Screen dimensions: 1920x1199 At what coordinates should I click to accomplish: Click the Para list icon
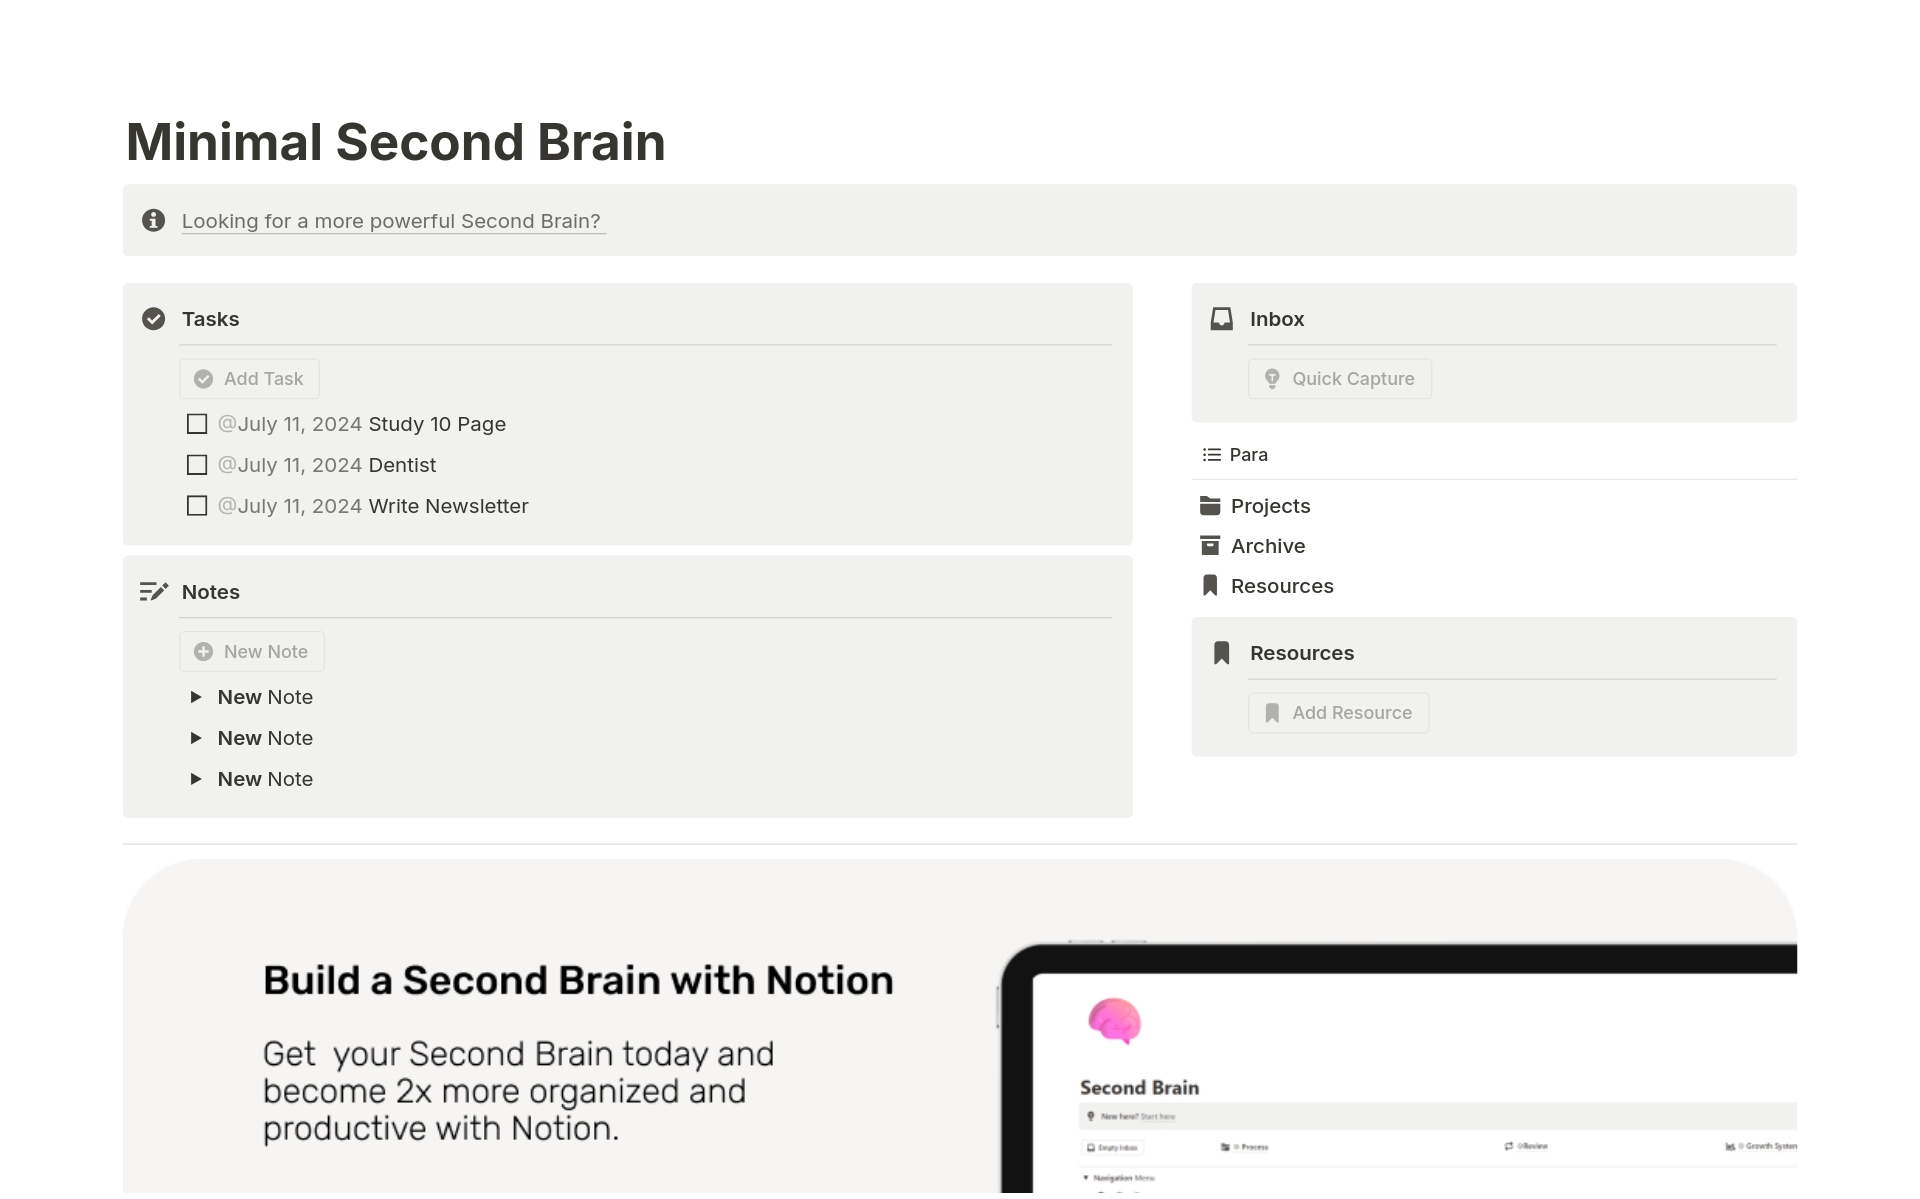pos(1210,454)
